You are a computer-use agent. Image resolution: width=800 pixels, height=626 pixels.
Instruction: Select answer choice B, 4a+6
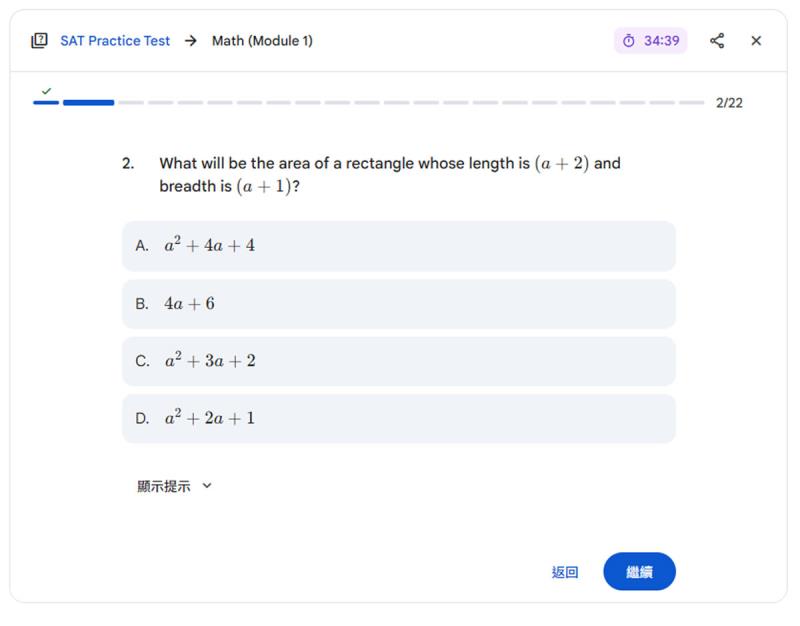400,303
